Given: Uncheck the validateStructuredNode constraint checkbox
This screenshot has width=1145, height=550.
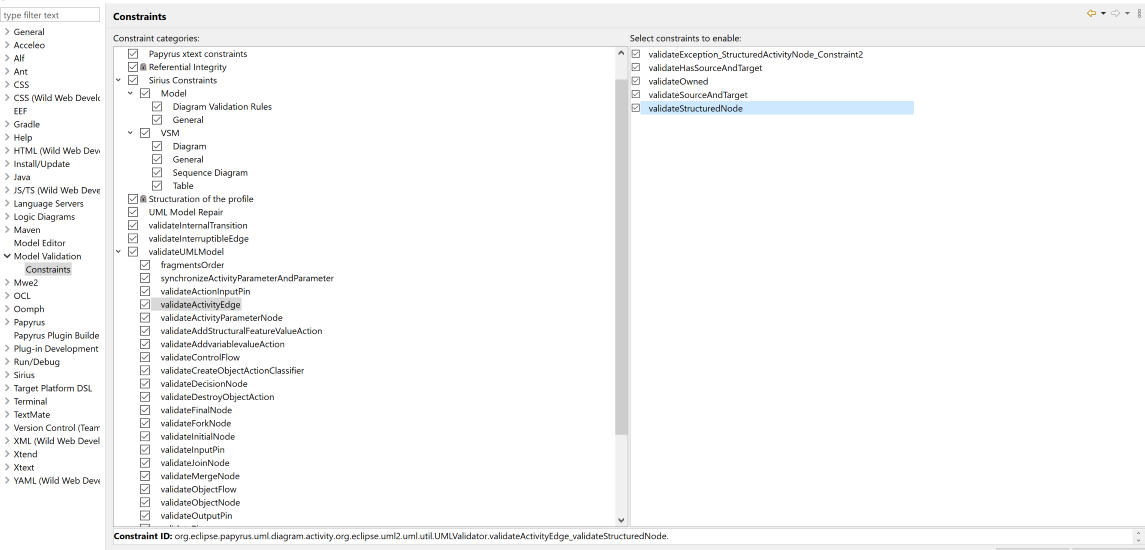Looking at the screenshot, I should point(636,108).
